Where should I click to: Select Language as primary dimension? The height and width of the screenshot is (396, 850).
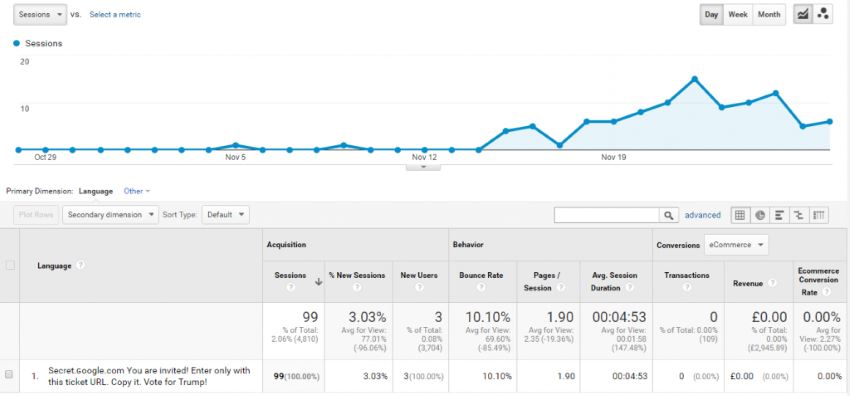(95, 191)
